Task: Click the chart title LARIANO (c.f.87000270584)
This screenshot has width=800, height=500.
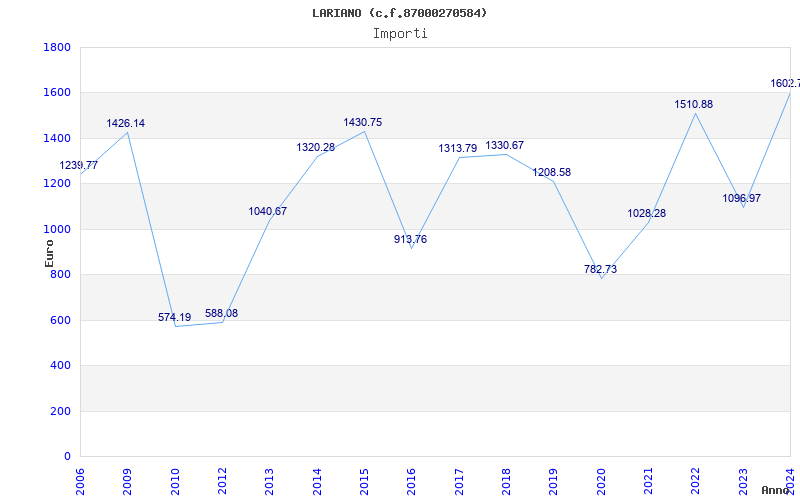Action: (x=399, y=13)
